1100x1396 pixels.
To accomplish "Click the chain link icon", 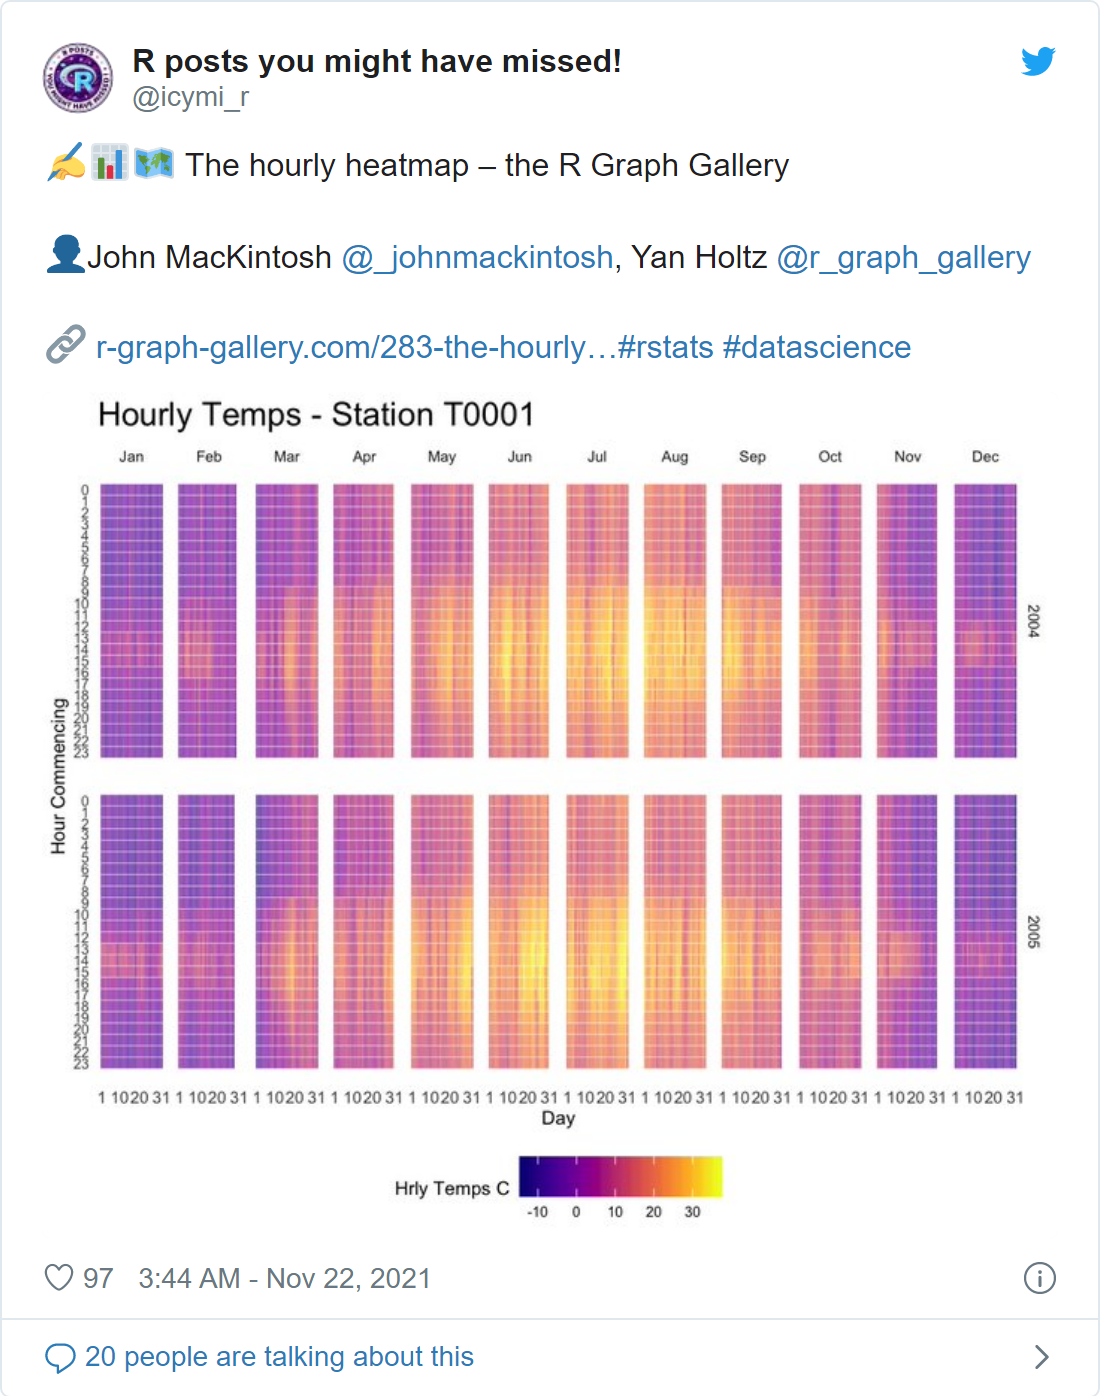I will (66, 345).
